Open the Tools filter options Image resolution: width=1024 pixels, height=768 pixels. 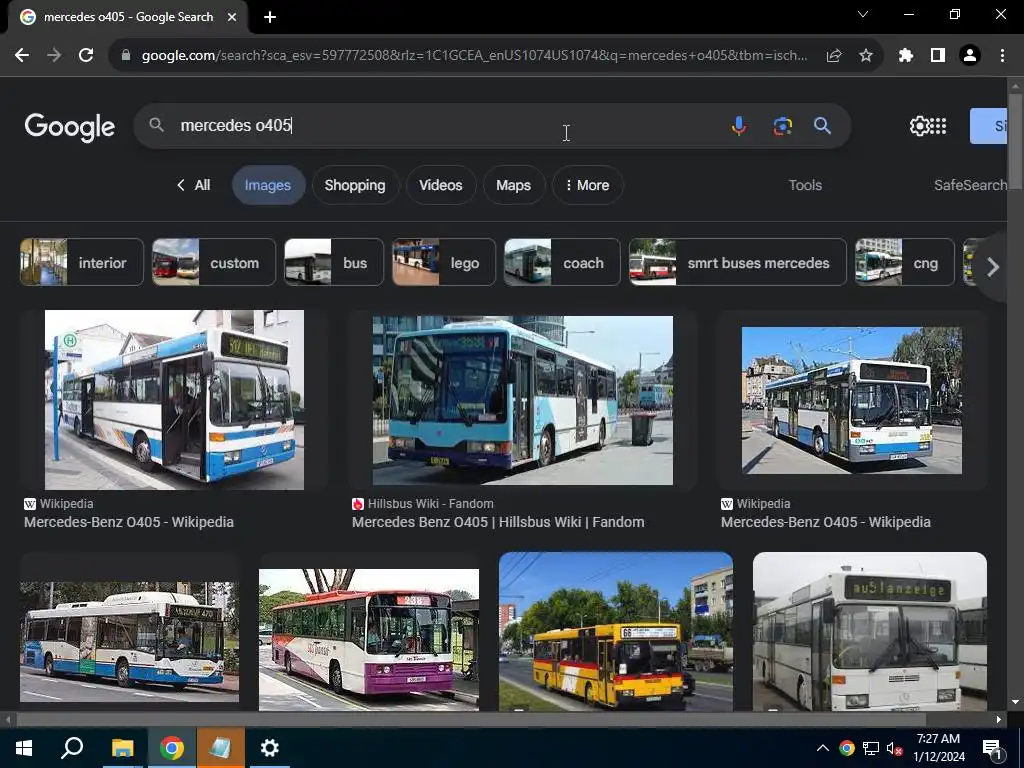(805, 185)
